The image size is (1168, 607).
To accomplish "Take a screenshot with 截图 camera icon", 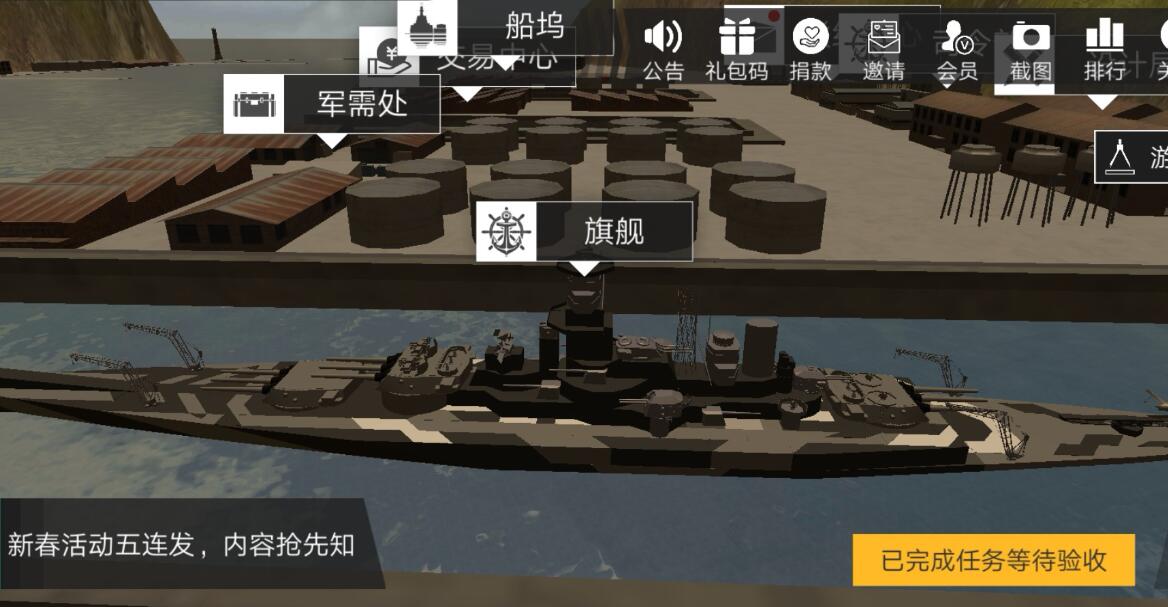I will tap(1031, 37).
